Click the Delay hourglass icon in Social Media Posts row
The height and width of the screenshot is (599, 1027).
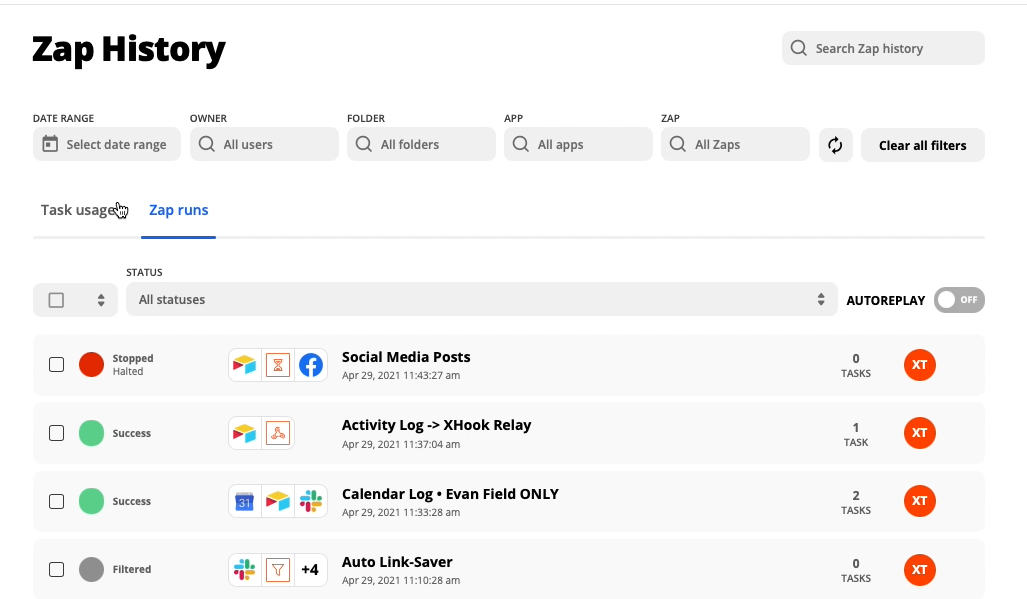[278, 365]
